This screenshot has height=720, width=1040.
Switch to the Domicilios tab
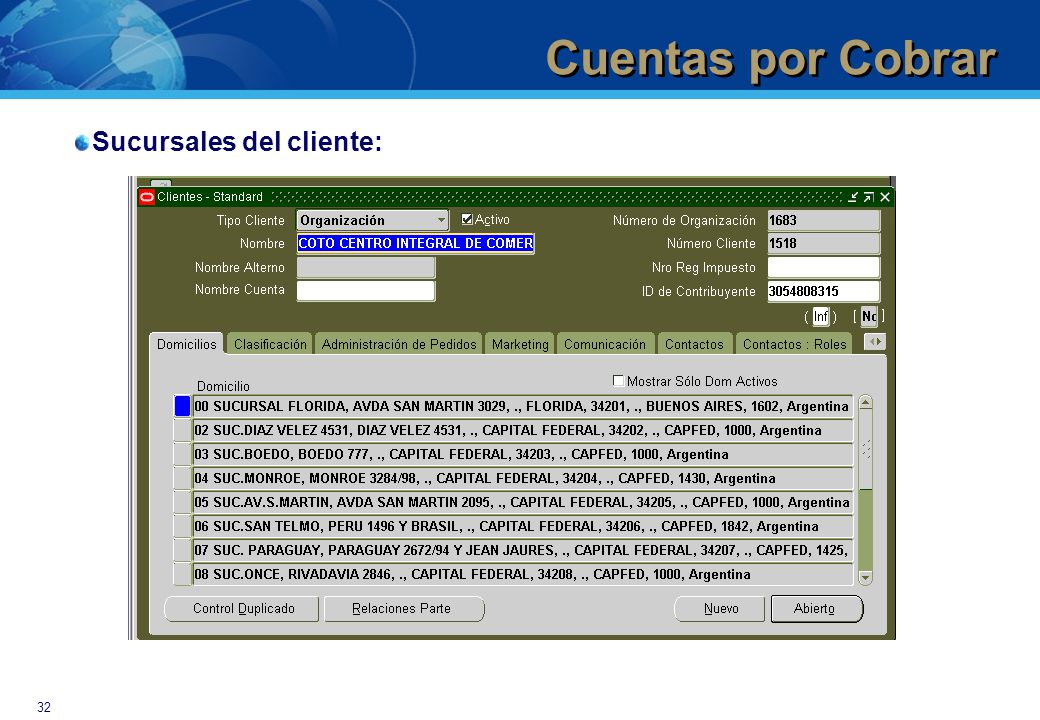point(186,344)
